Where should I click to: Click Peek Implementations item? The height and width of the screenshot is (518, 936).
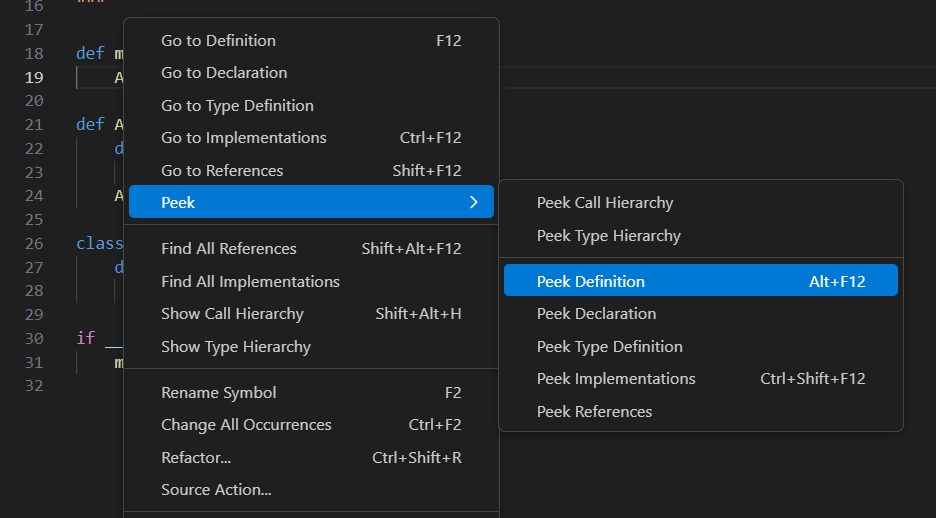(616, 379)
